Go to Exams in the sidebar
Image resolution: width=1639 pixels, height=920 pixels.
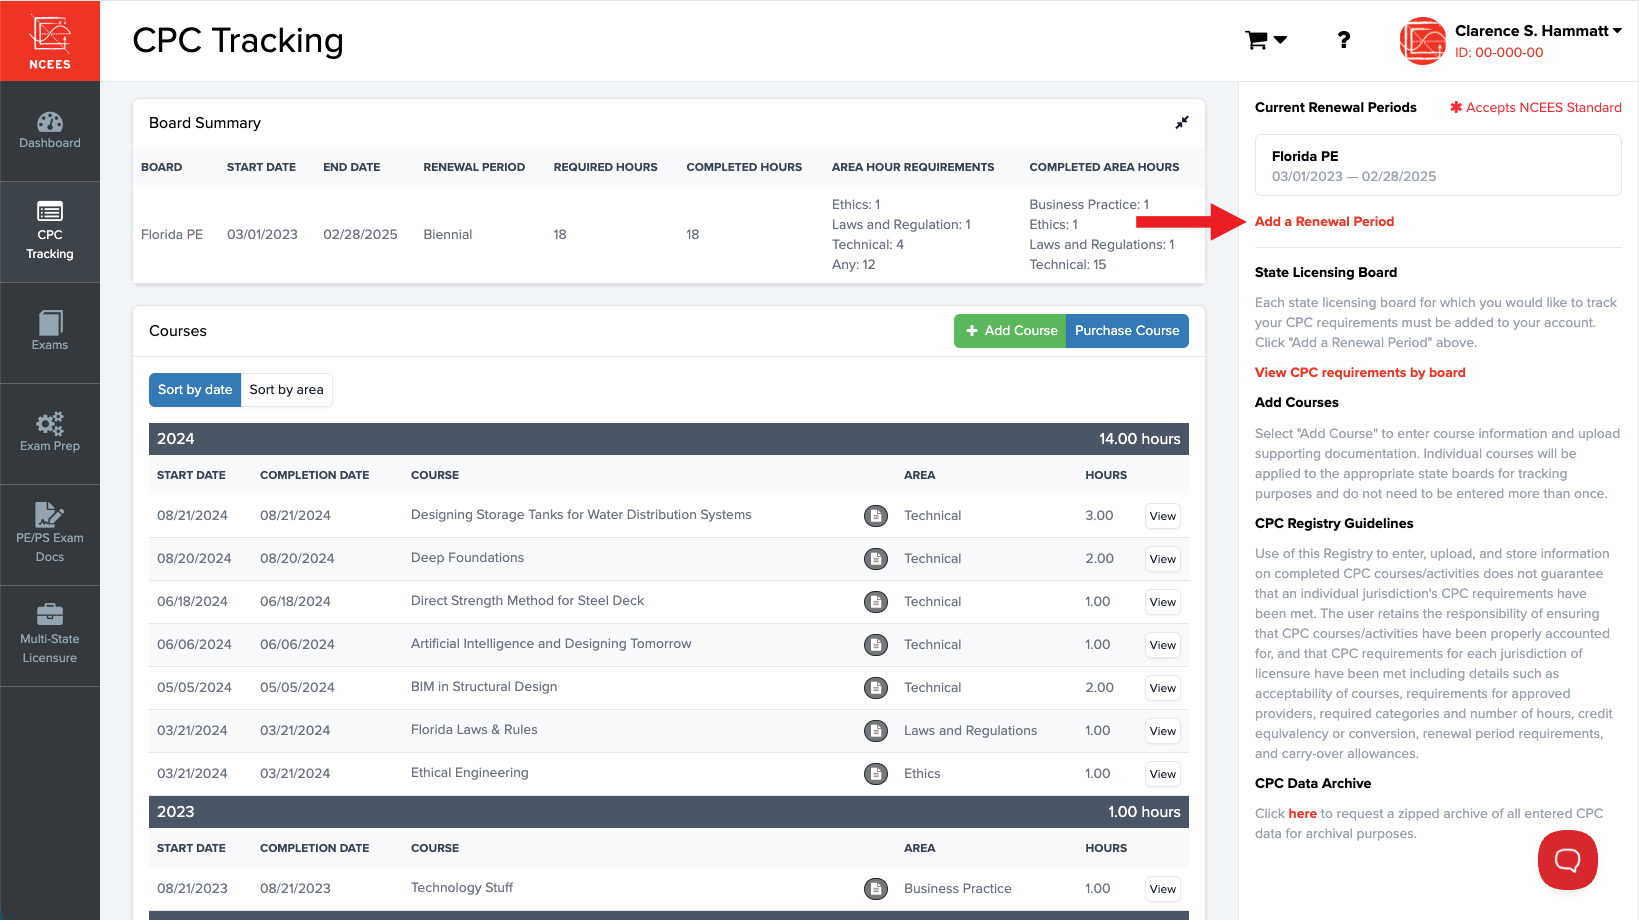click(50, 333)
